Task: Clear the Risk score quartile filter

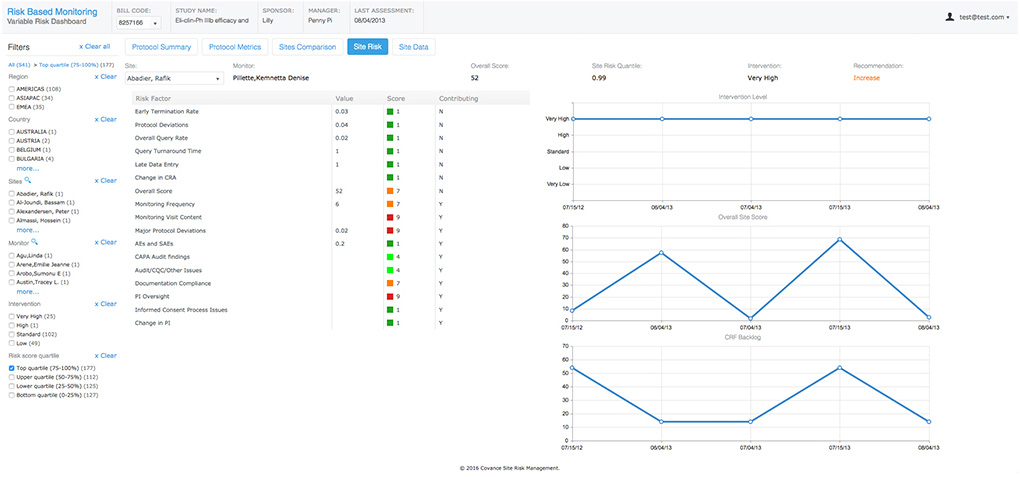Action: (x=105, y=356)
